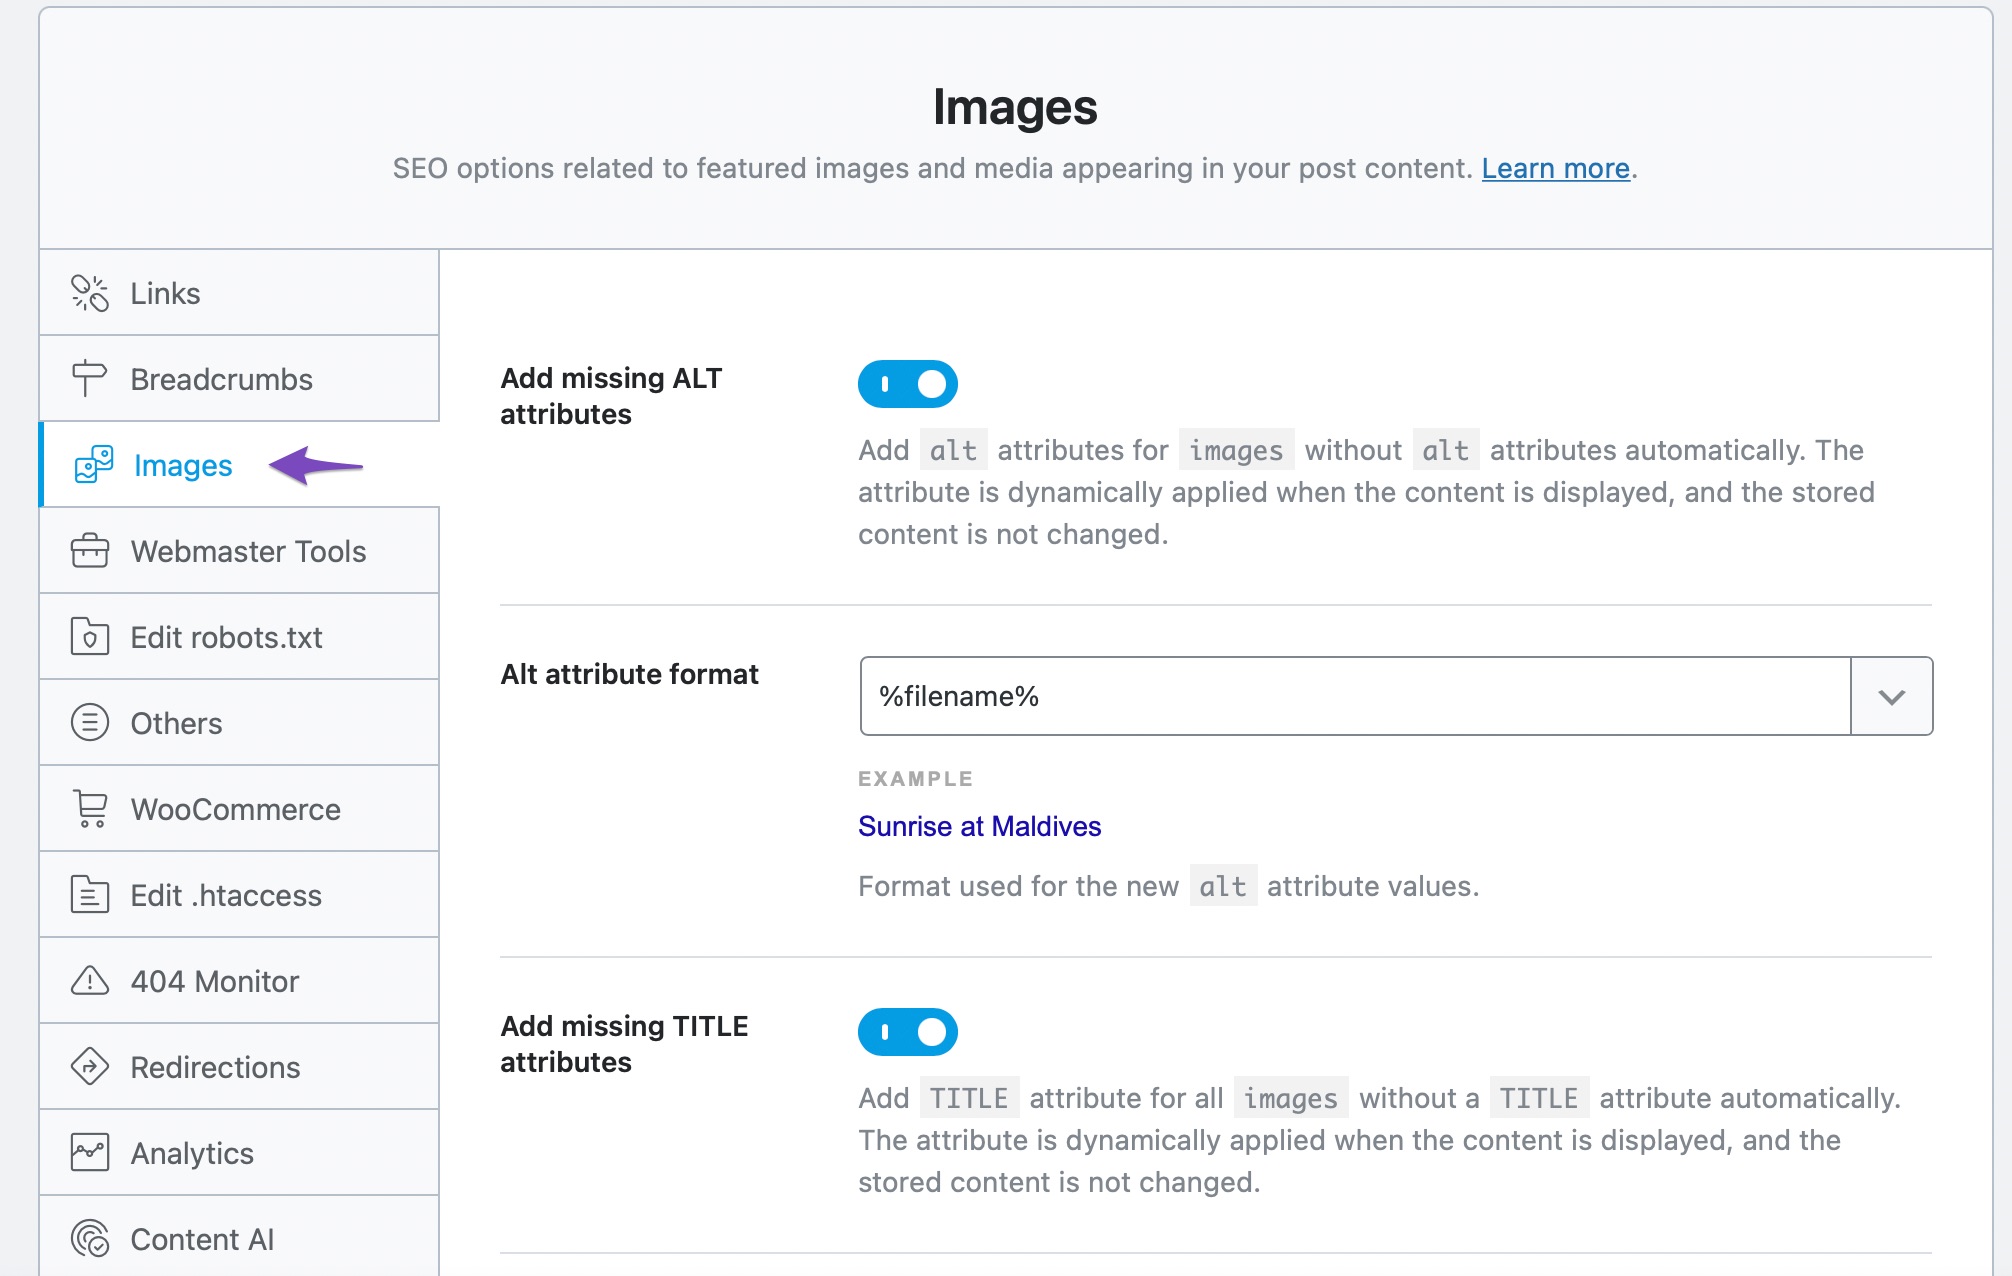This screenshot has width=2012, height=1276.
Task: Expand the Alt attribute format dropdown arrow
Action: pyautogui.click(x=1892, y=696)
